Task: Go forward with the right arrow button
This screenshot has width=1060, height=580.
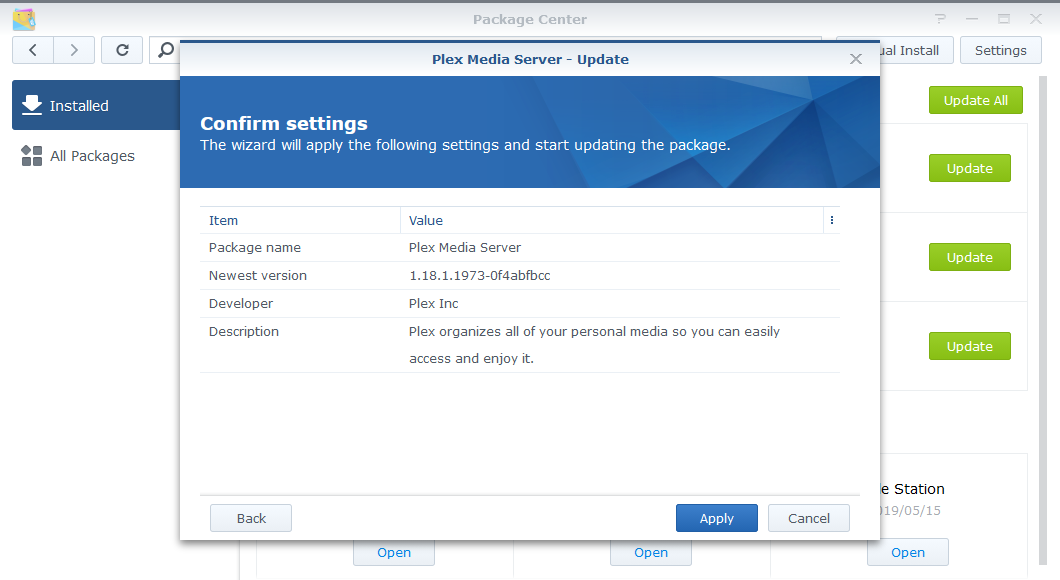Action: coord(74,50)
